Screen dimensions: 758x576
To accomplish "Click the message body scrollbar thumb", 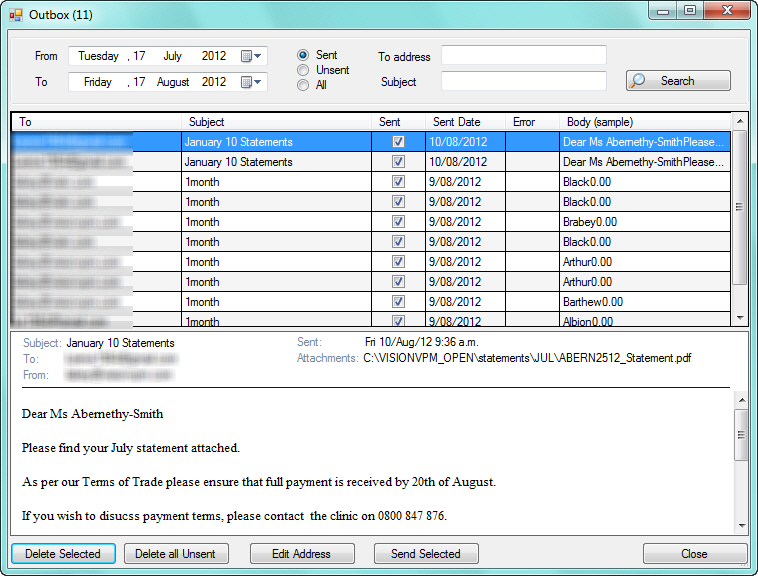I will [741, 435].
